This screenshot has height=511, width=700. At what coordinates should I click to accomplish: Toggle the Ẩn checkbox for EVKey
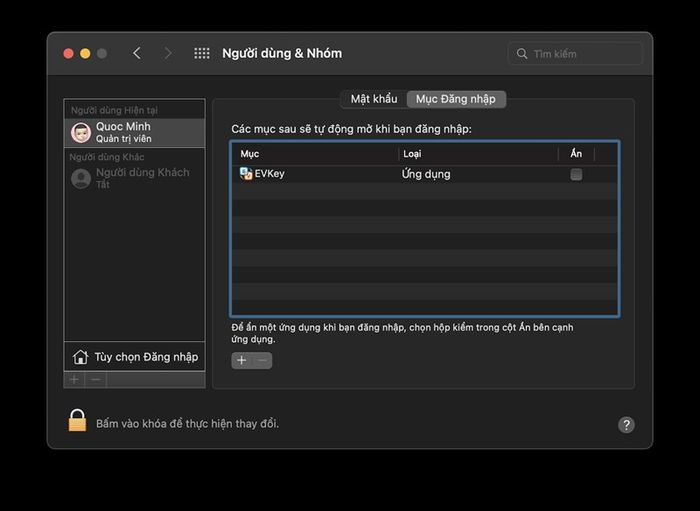(576, 174)
